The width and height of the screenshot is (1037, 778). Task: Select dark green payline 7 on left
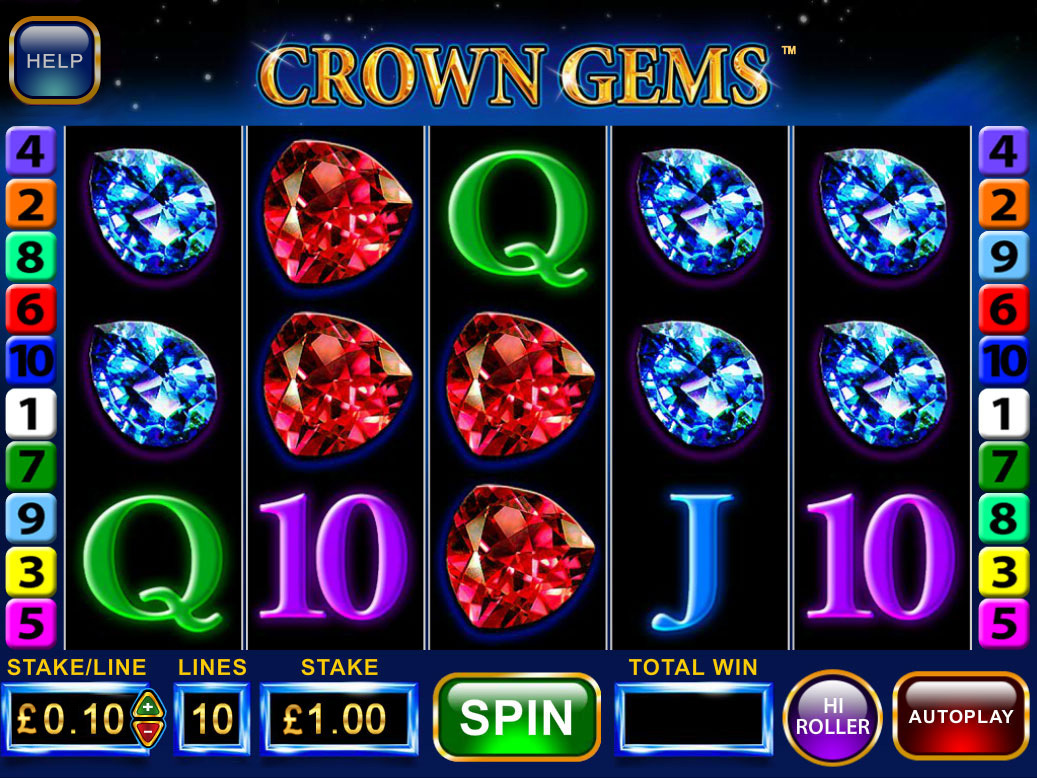coord(30,466)
